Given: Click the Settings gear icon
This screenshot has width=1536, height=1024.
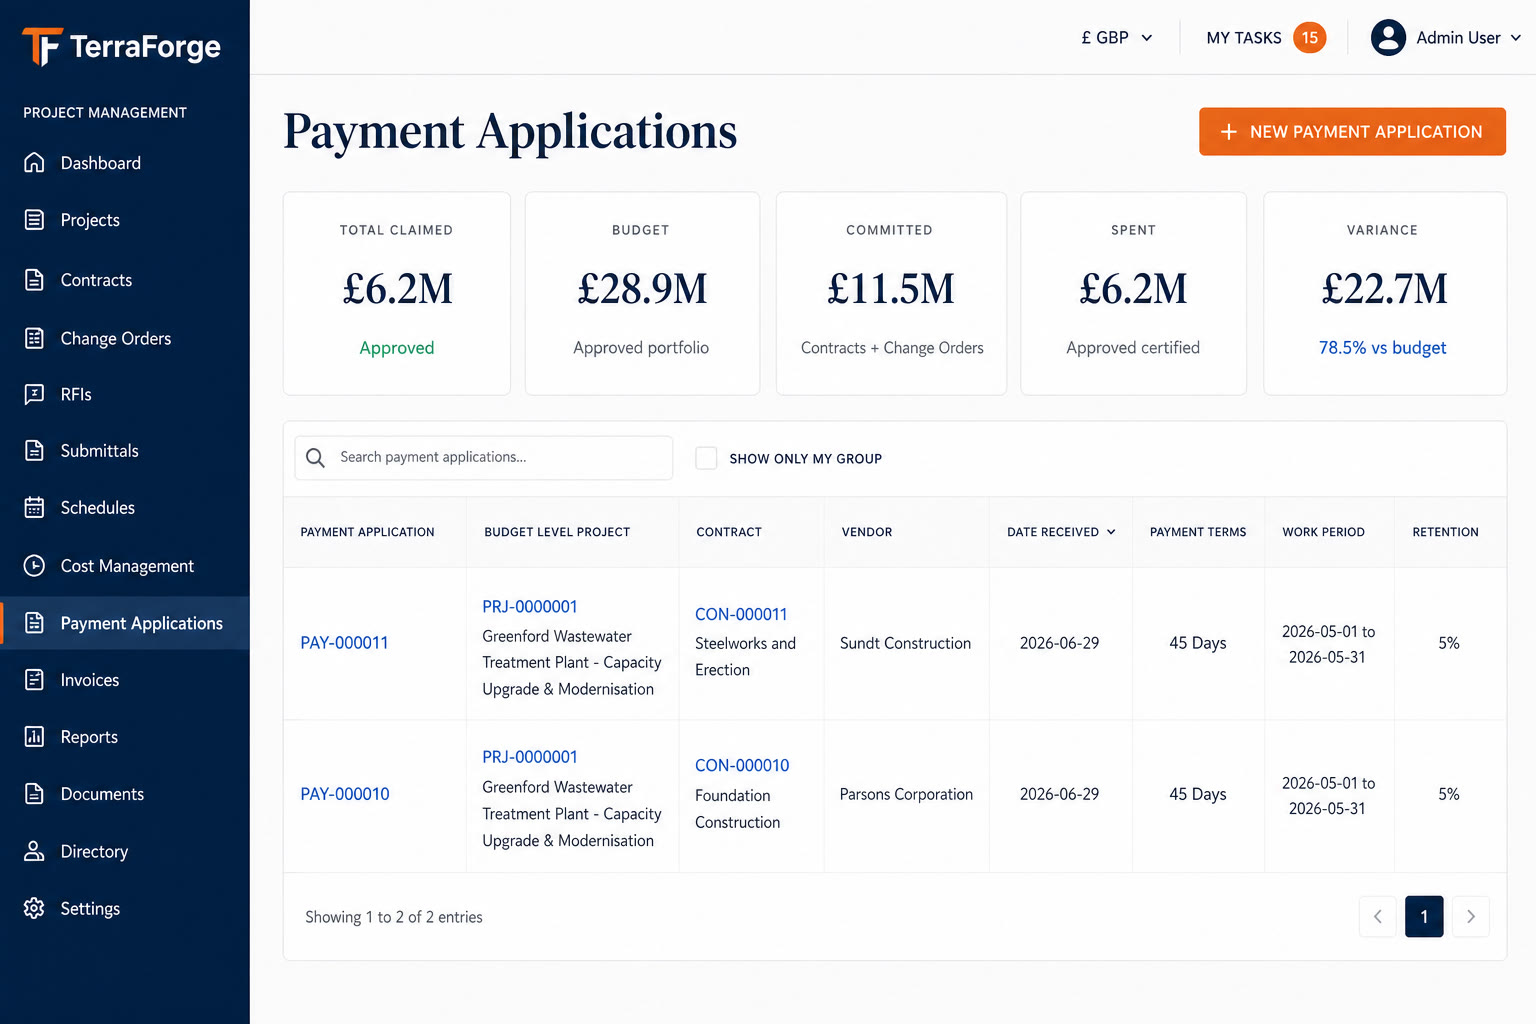Looking at the screenshot, I should (34, 908).
